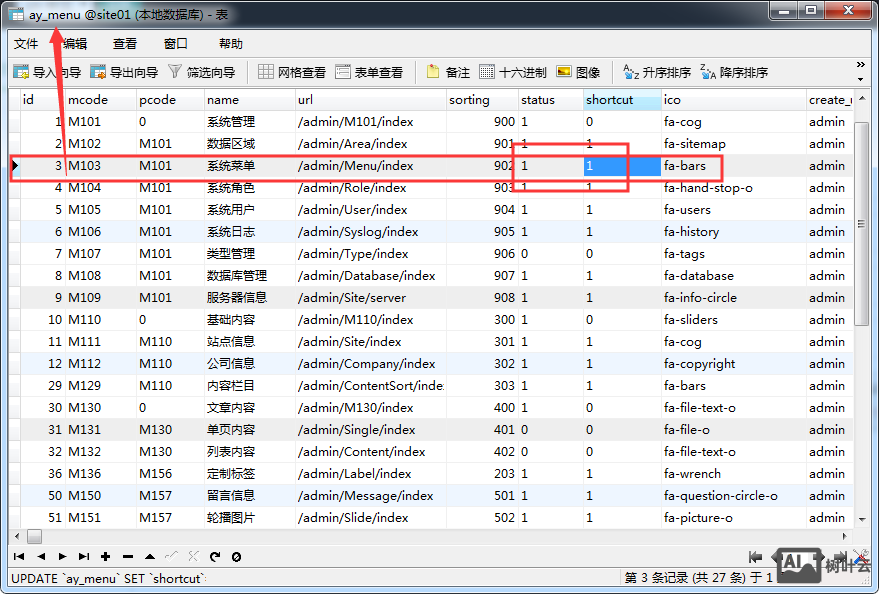Open the 查看 (View) menu
The image size is (879, 594).
tap(125, 44)
